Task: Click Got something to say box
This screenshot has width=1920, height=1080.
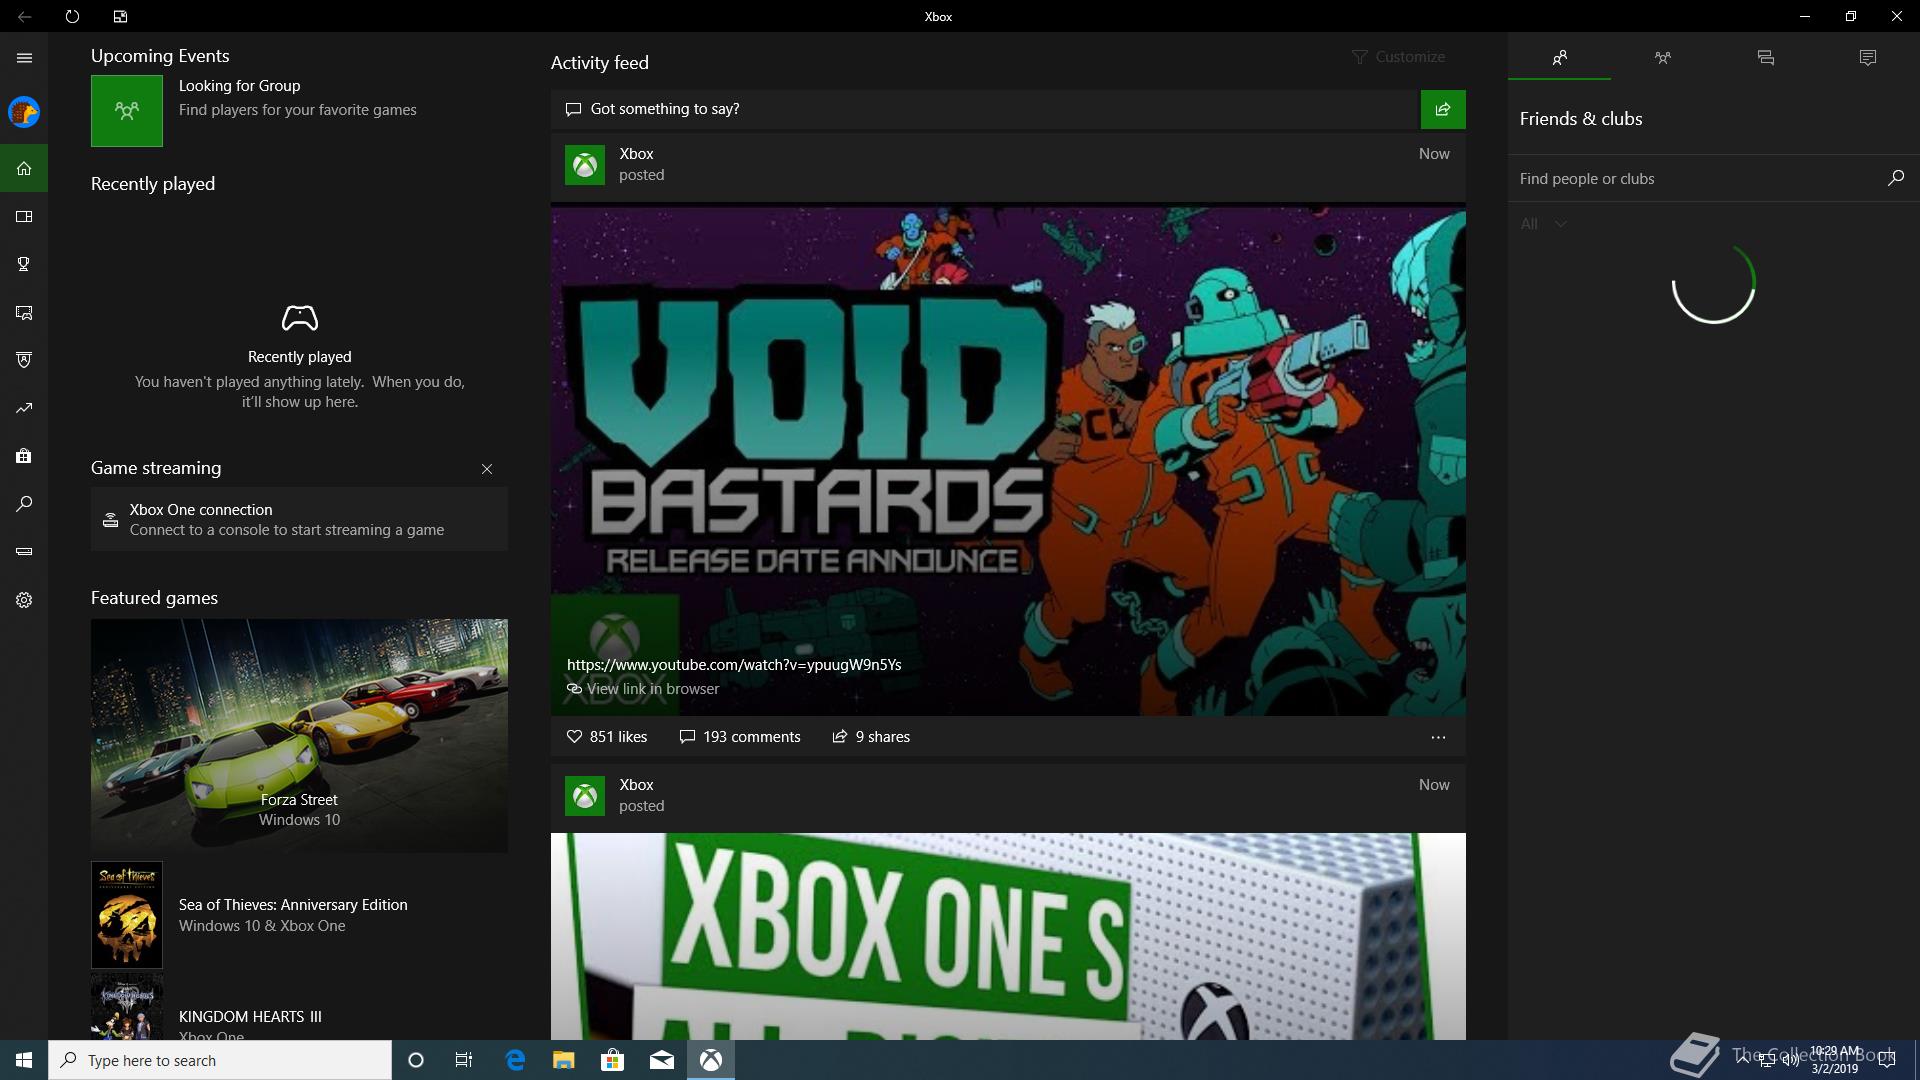Action: pyautogui.click(x=985, y=109)
